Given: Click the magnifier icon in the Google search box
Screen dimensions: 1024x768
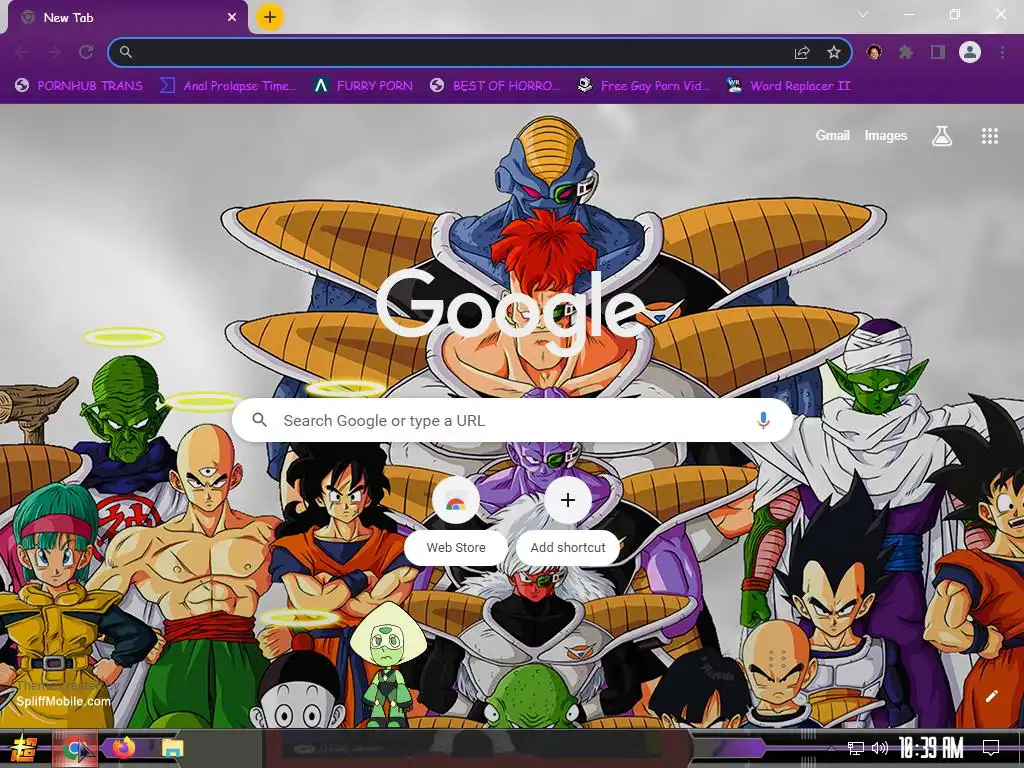Looking at the screenshot, I should [x=259, y=420].
